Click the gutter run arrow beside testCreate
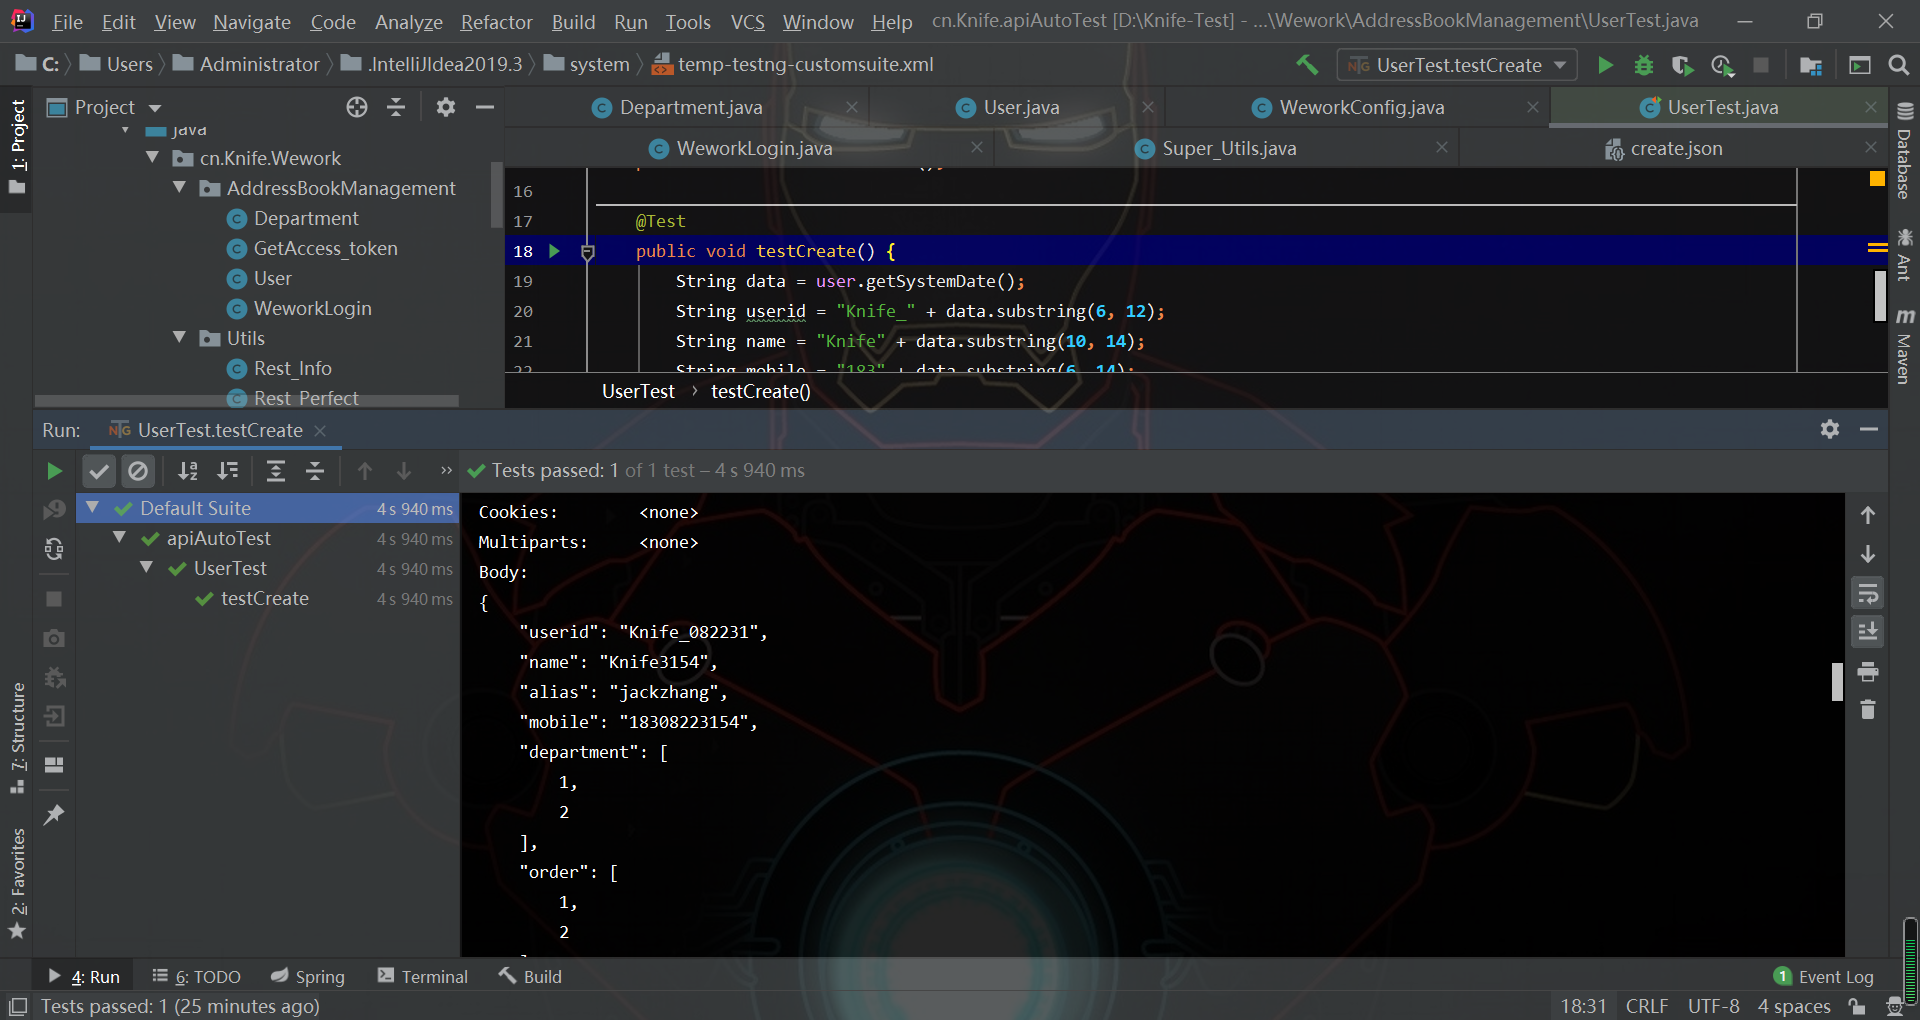 [x=554, y=251]
